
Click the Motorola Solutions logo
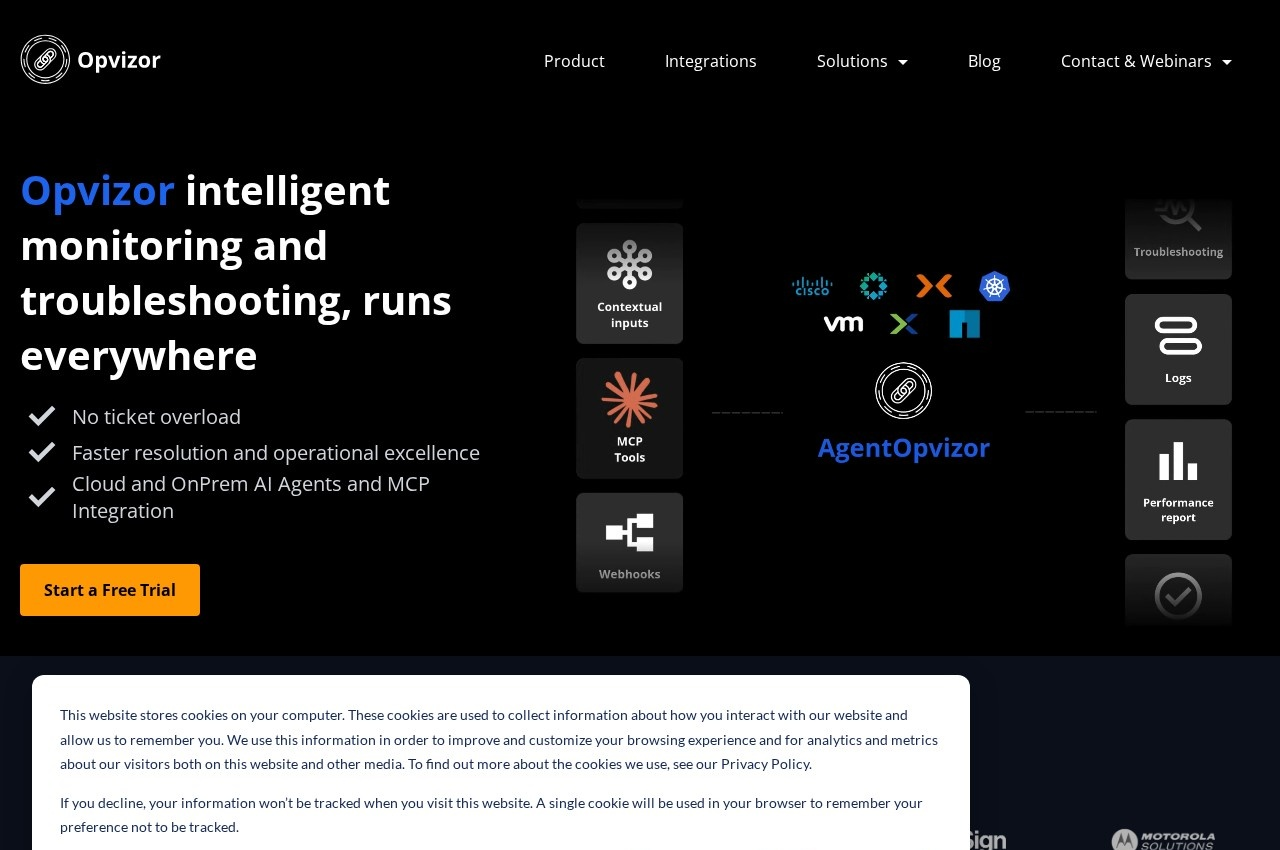[x=1164, y=840]
